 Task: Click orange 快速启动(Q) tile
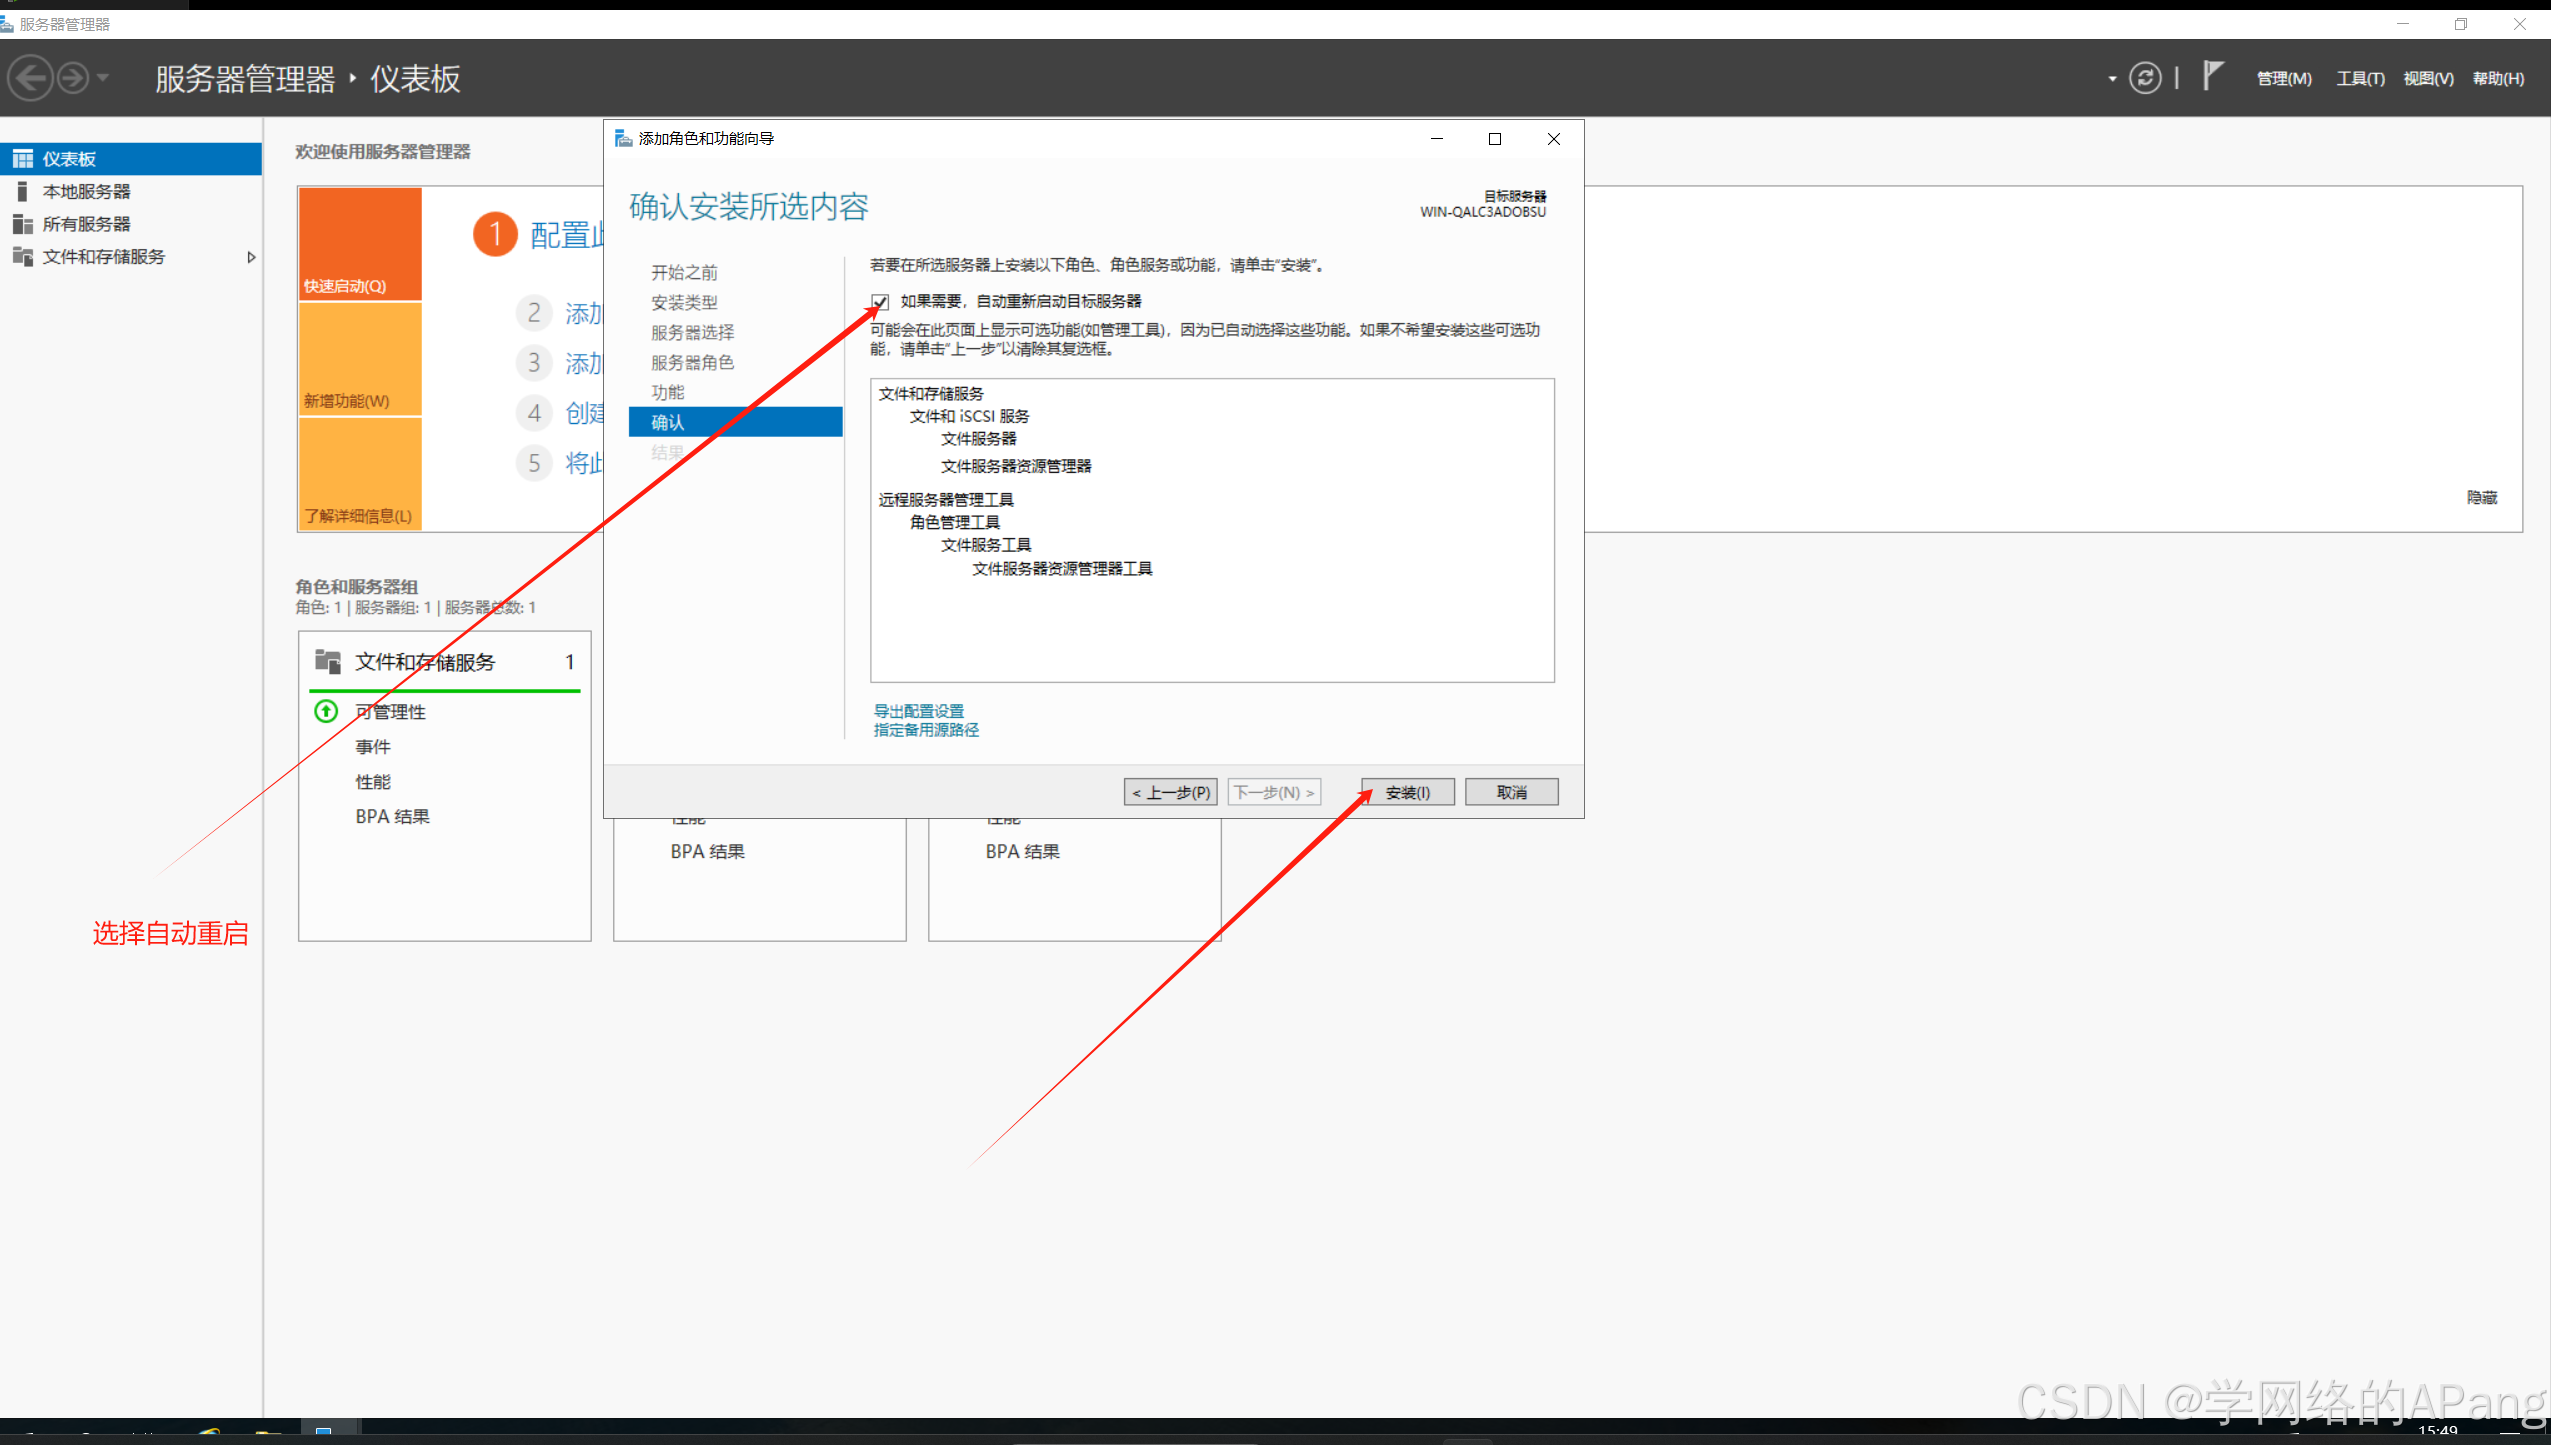[360, 244]
